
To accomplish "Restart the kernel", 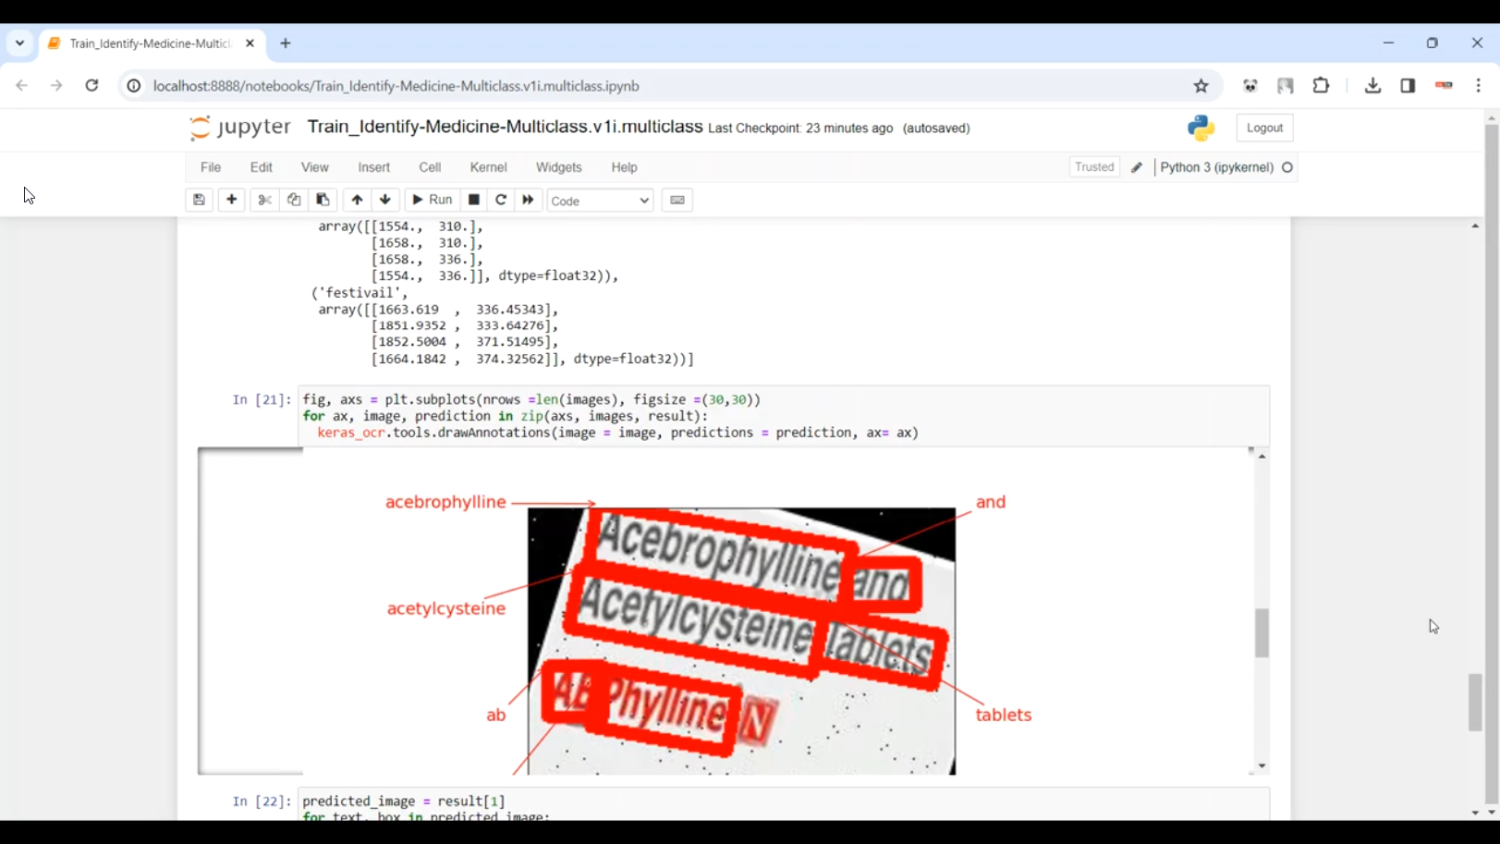I will [500, 200].
